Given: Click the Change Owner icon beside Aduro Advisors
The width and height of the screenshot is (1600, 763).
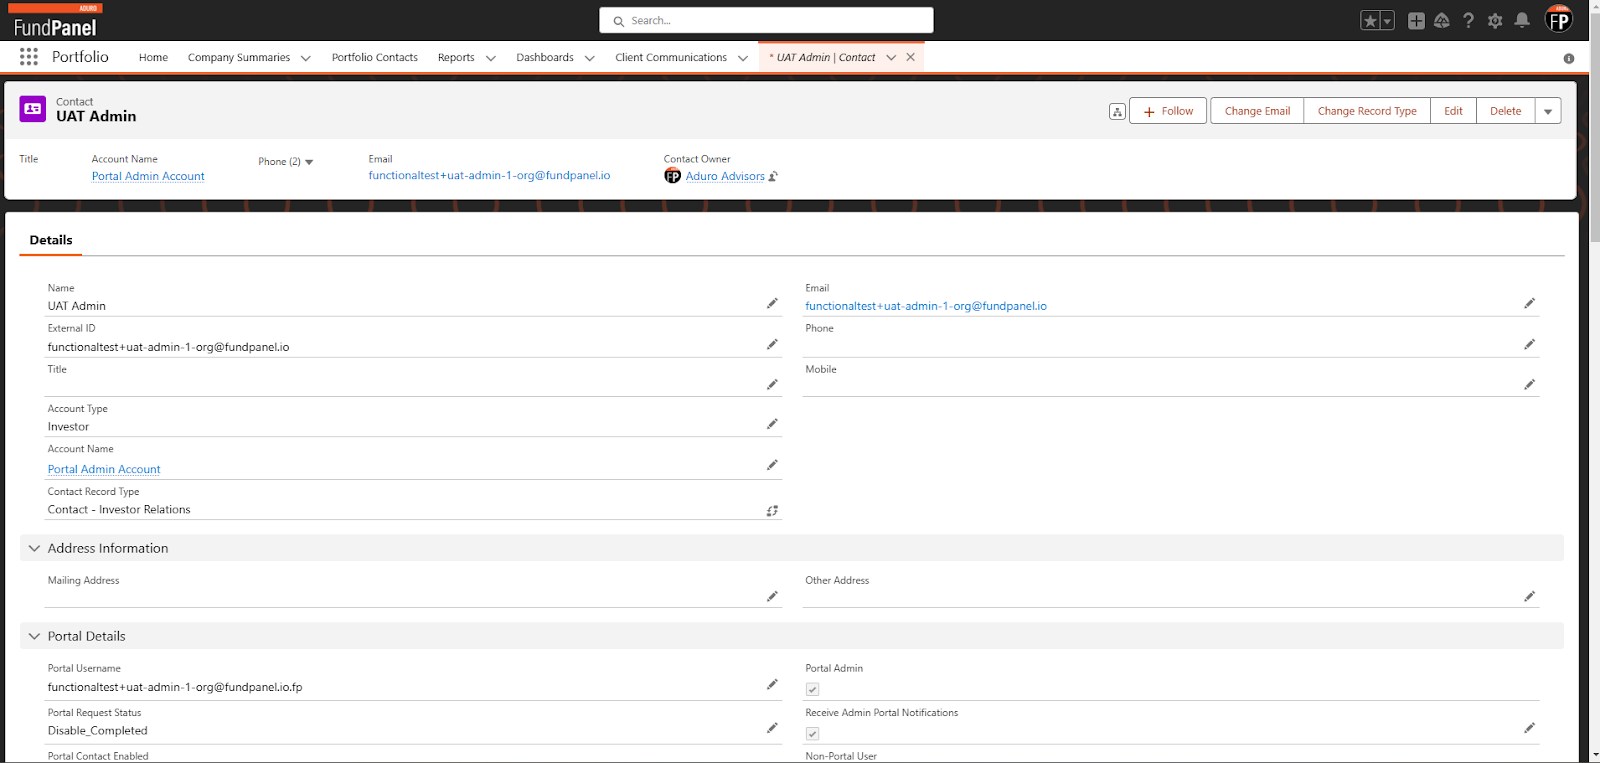Looking at the screenshot, I should coord(773,176).
